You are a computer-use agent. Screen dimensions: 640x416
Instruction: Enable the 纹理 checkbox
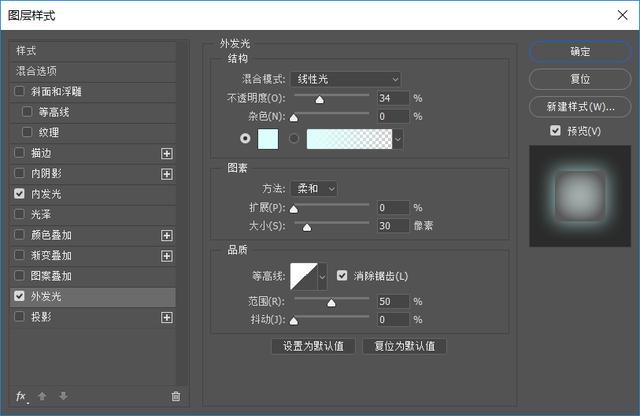[x=27, y=132]
